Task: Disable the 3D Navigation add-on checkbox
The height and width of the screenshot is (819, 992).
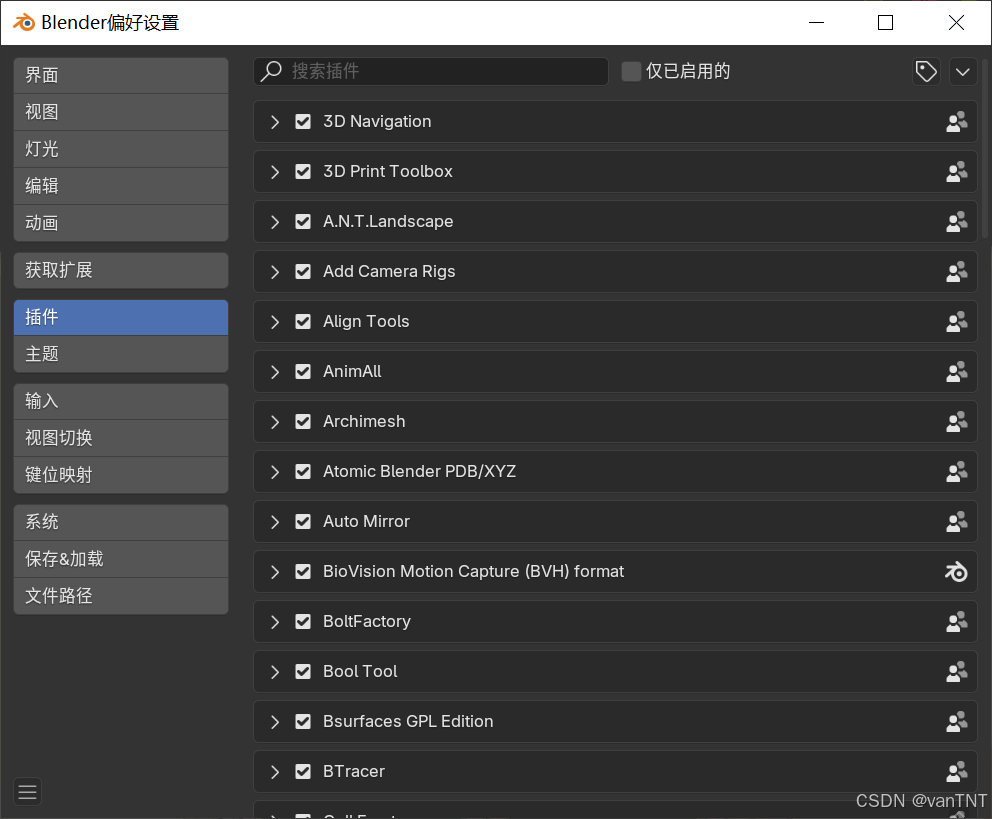Action: 303,121
